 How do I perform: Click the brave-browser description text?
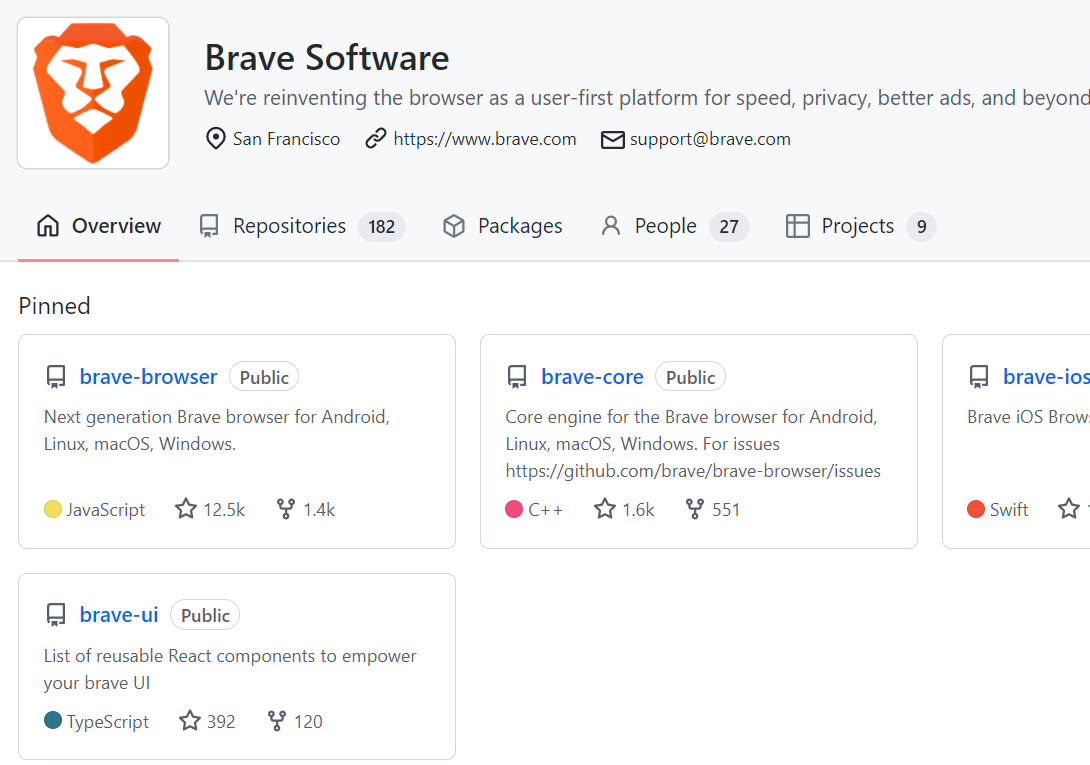click(x=217, y=430)
